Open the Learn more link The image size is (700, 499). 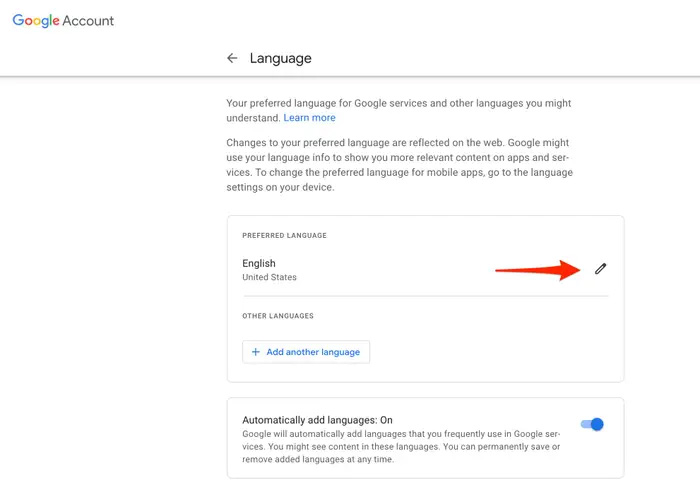309,118
